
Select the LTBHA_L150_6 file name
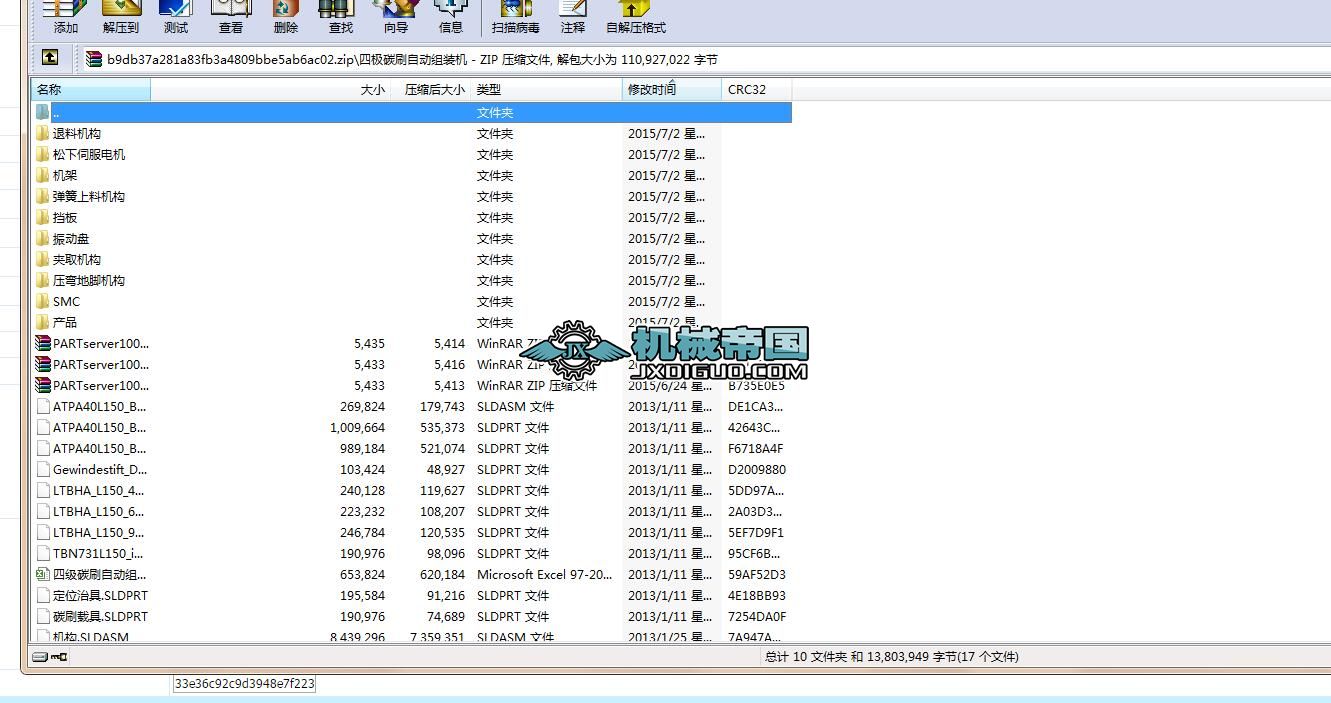point(98,511)
